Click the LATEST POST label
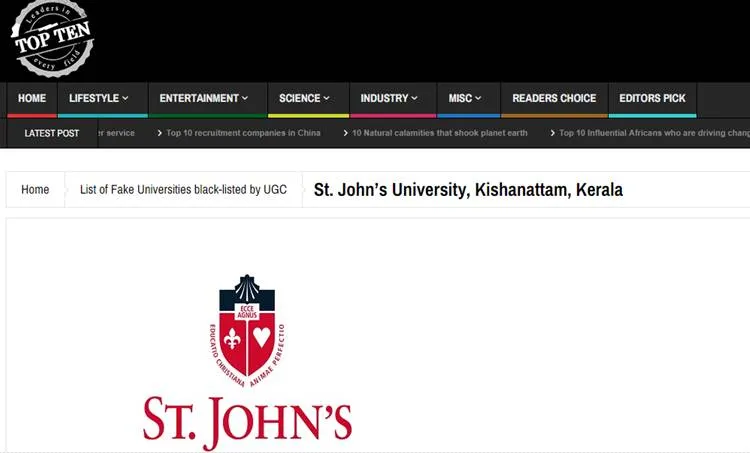 [52, 133]
